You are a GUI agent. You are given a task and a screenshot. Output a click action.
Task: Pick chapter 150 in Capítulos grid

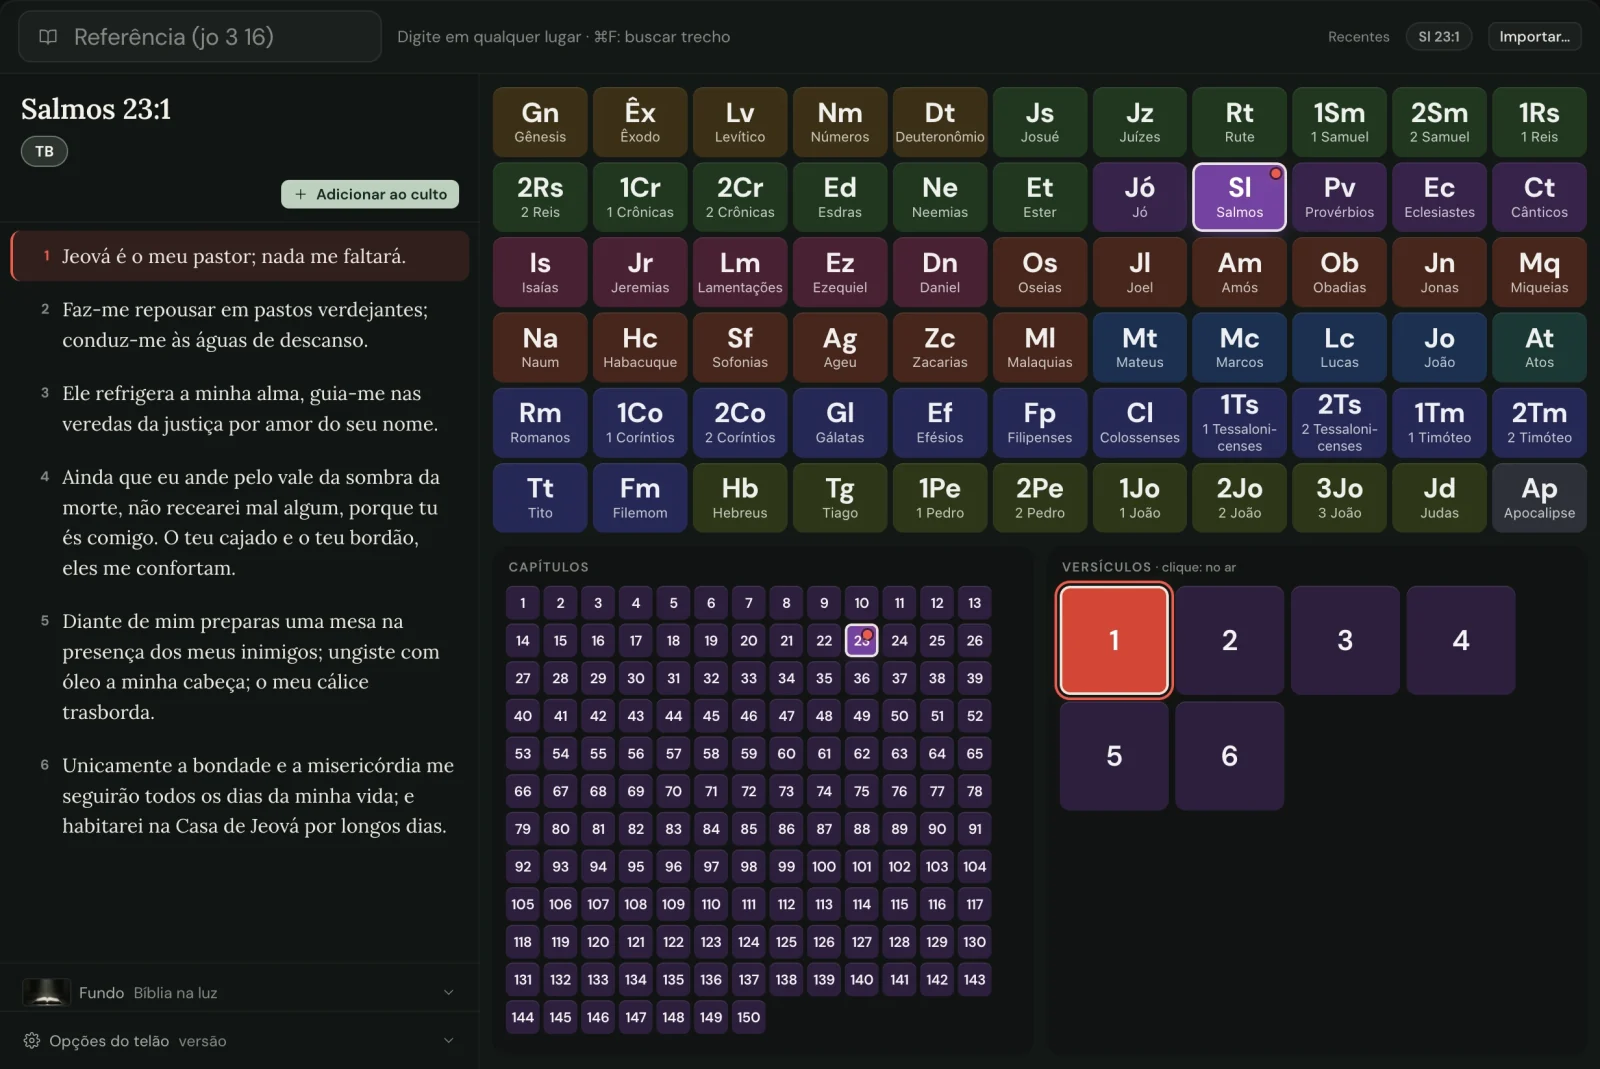coord(748,1017)
